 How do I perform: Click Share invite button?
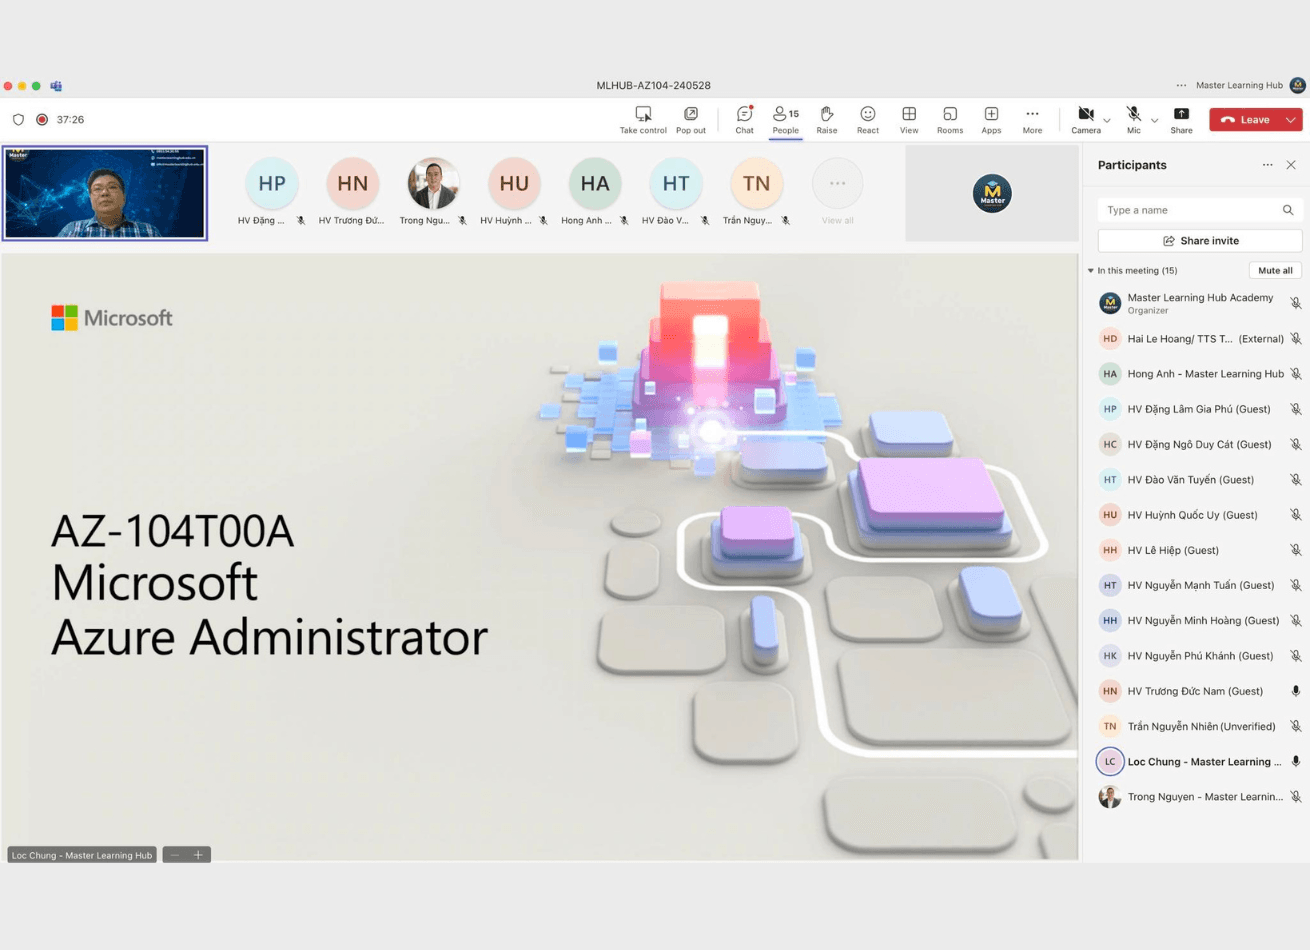1200,241
